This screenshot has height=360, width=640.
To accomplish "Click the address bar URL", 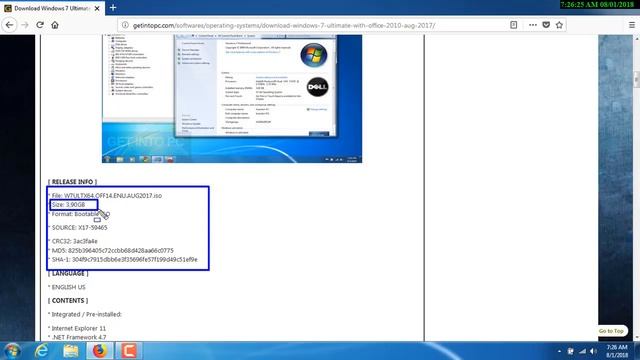I will click(x=284, y=25).
